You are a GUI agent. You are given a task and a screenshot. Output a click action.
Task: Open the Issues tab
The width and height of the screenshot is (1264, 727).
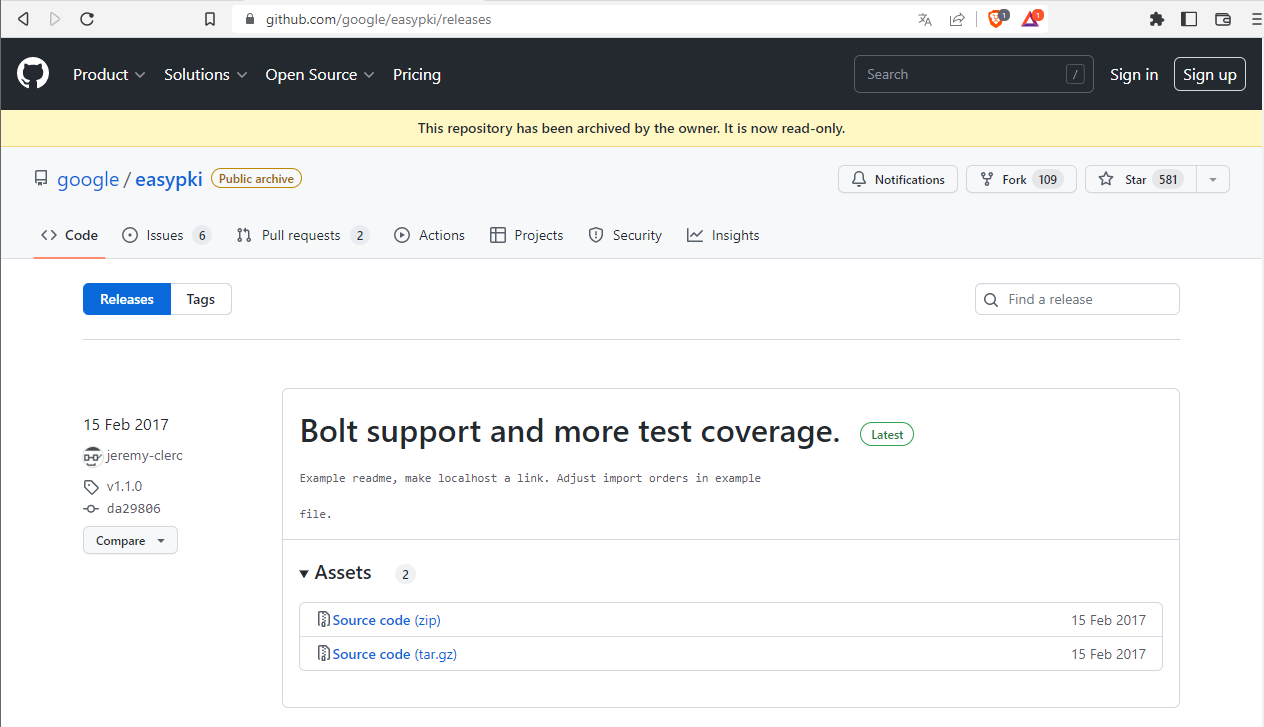(165, 236)
